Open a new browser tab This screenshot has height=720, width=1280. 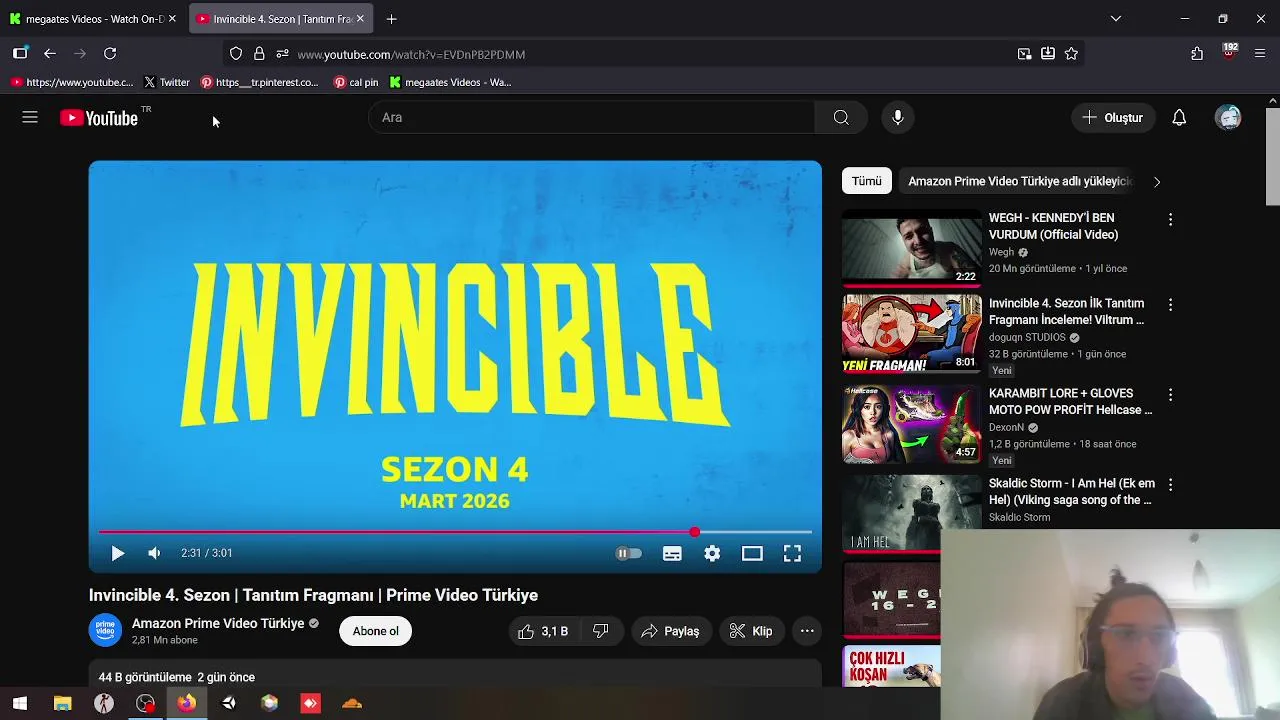click(391, 19)
